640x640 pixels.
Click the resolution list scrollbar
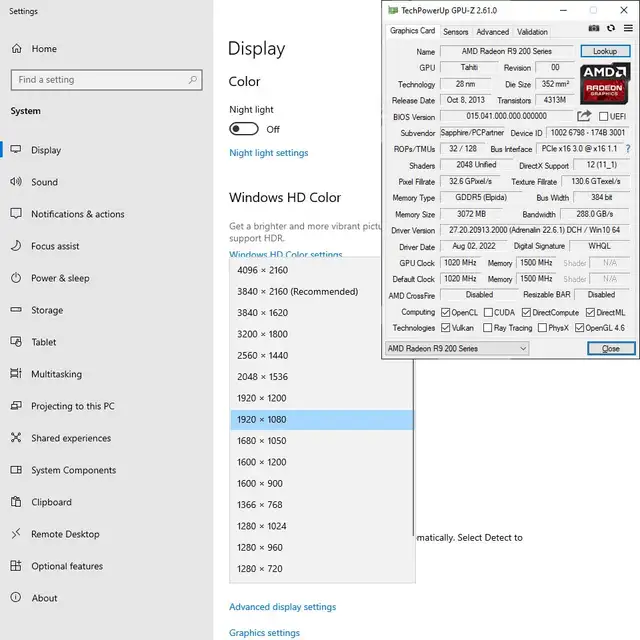point(413,448)
